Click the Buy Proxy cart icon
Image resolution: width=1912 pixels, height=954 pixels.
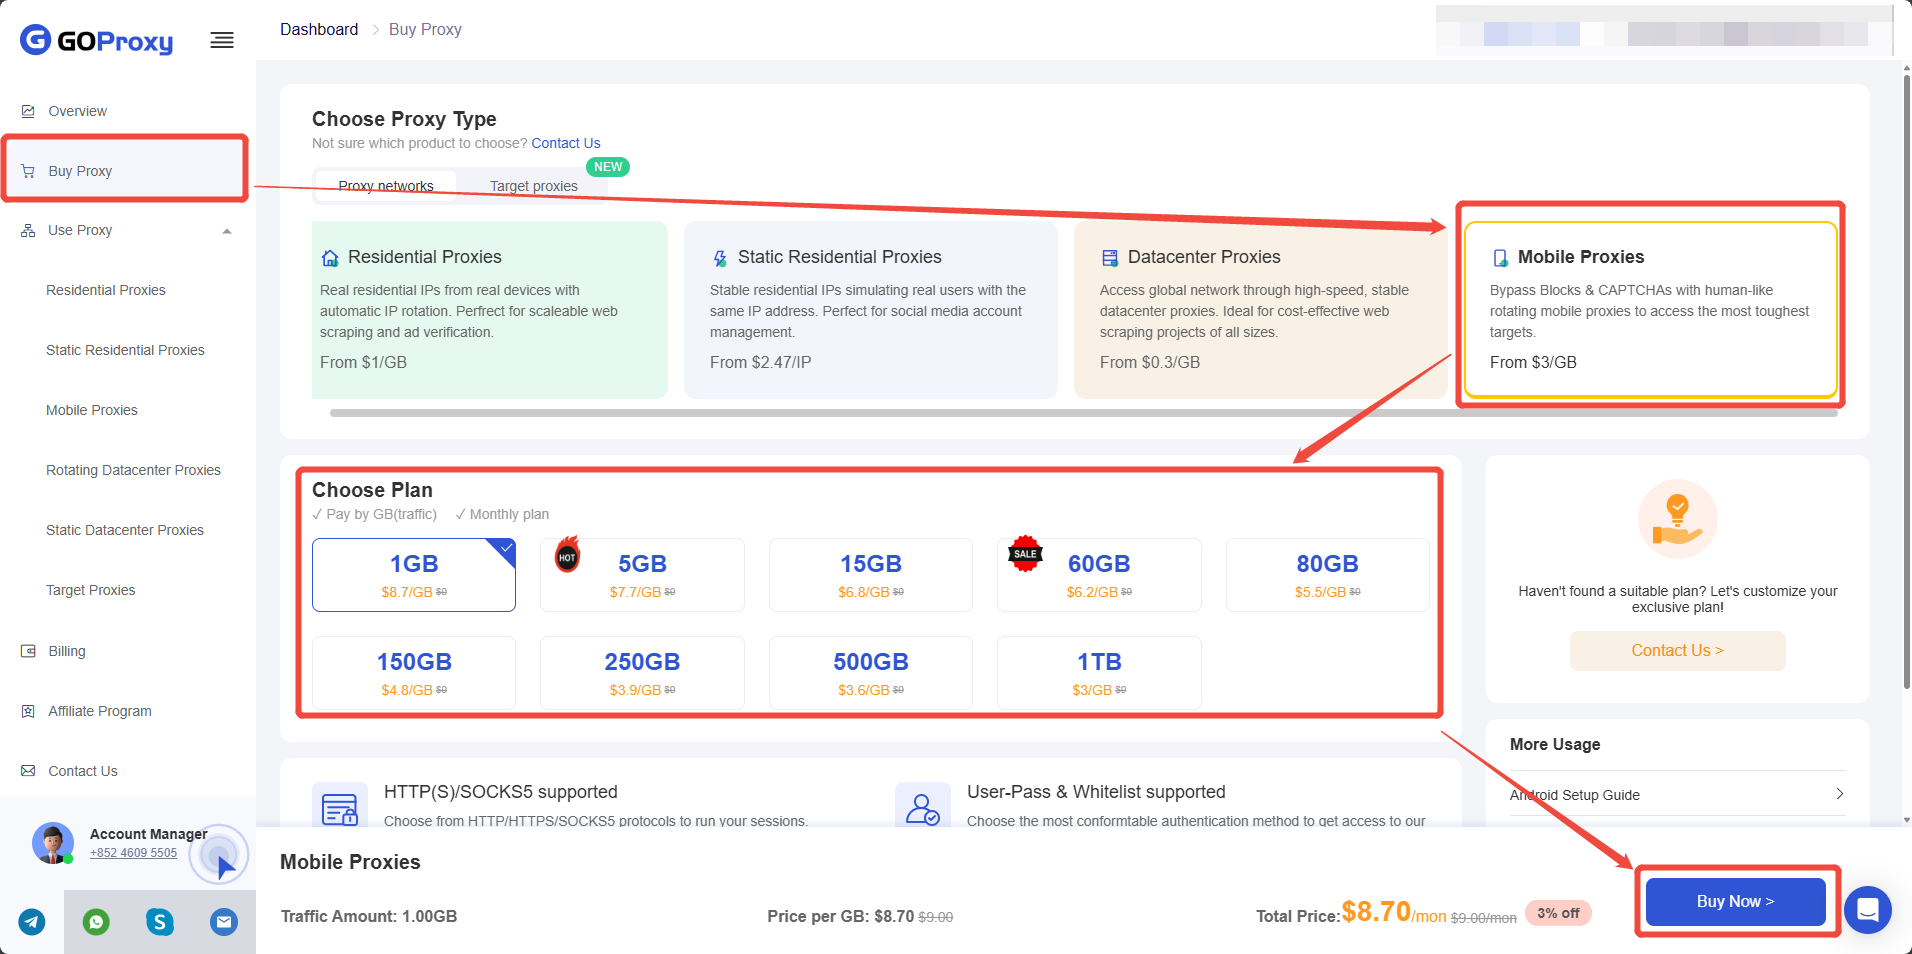click(28, 171)
